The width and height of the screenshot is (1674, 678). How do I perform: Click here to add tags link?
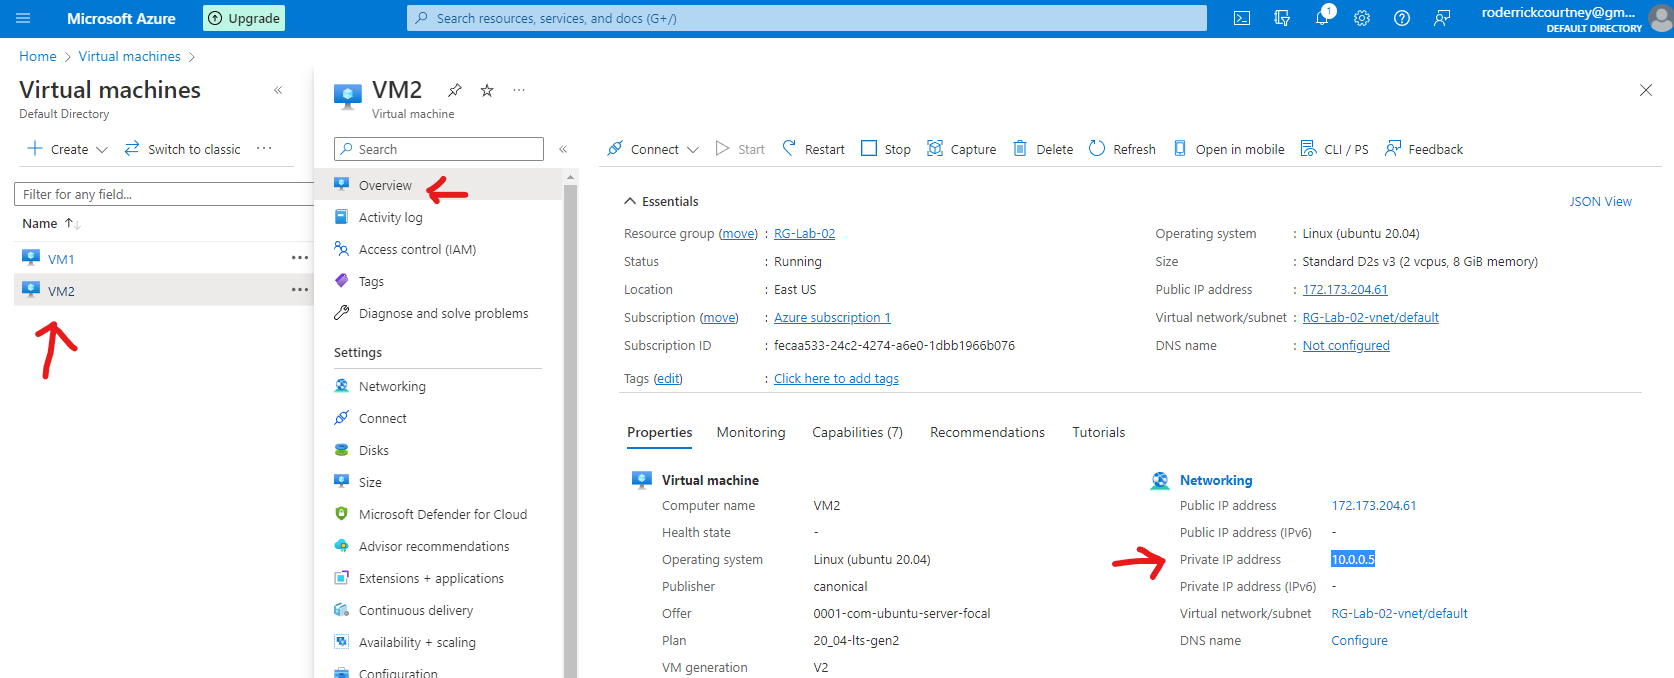click(x=836, y=378)
